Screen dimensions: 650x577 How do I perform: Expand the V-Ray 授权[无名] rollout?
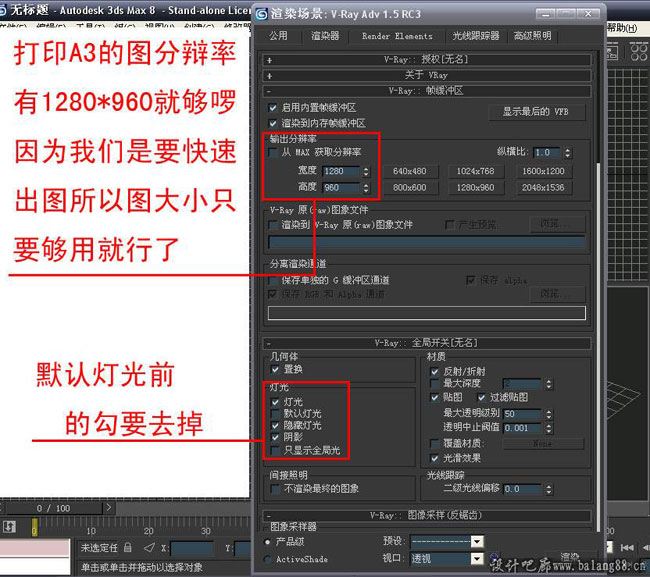click(x=427, y=60)
